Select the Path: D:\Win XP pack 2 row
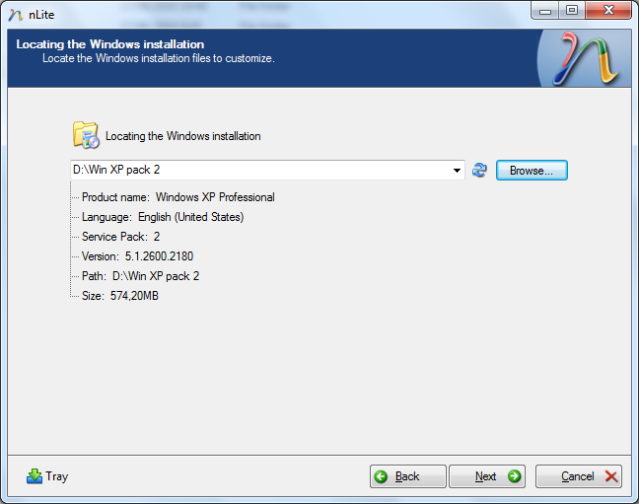 140,276
